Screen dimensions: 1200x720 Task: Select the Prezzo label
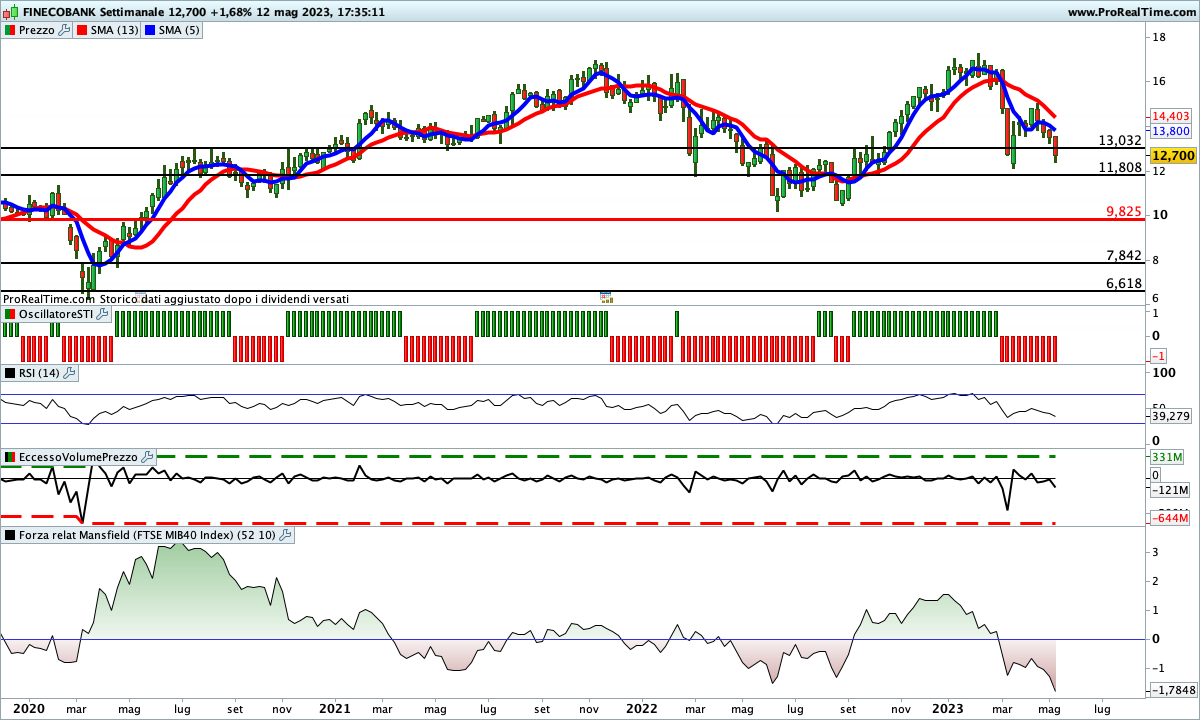pos(37,31)
